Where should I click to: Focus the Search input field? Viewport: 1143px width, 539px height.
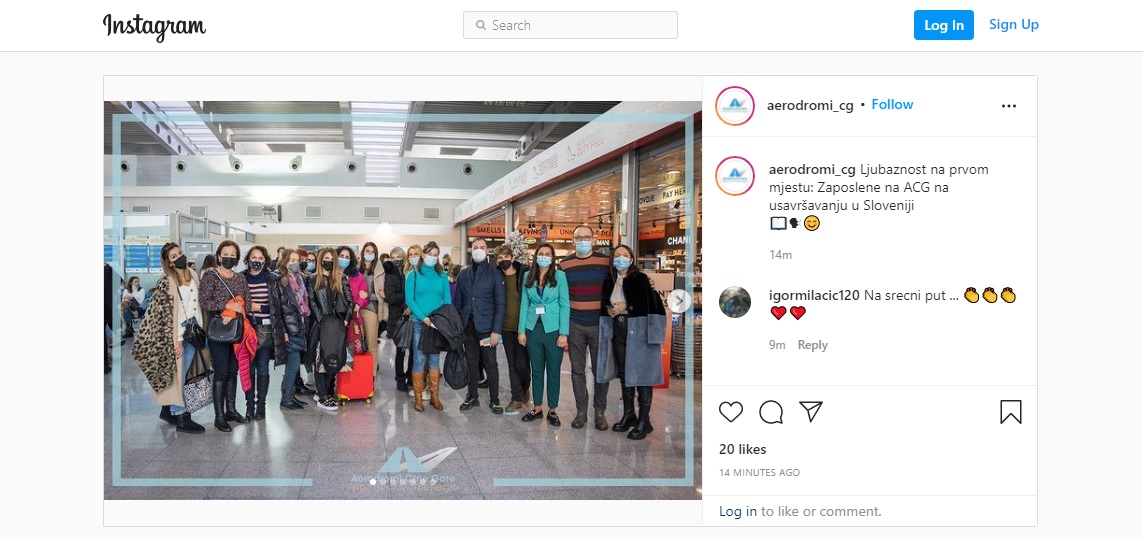pyautogui.click(x=570, y=25)
